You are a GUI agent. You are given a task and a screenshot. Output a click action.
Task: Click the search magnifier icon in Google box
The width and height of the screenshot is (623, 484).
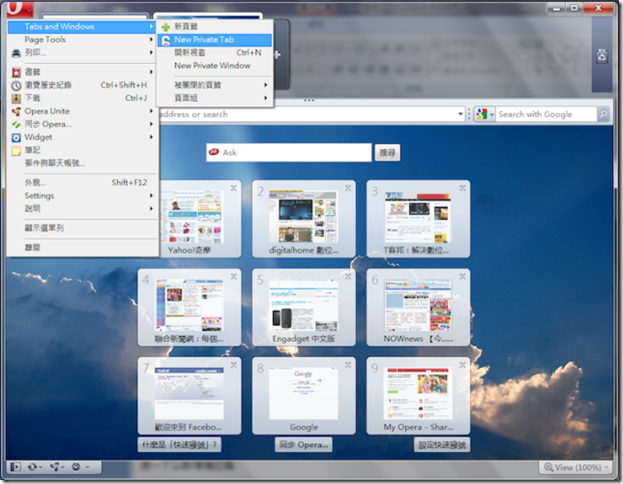click(603, 114)
